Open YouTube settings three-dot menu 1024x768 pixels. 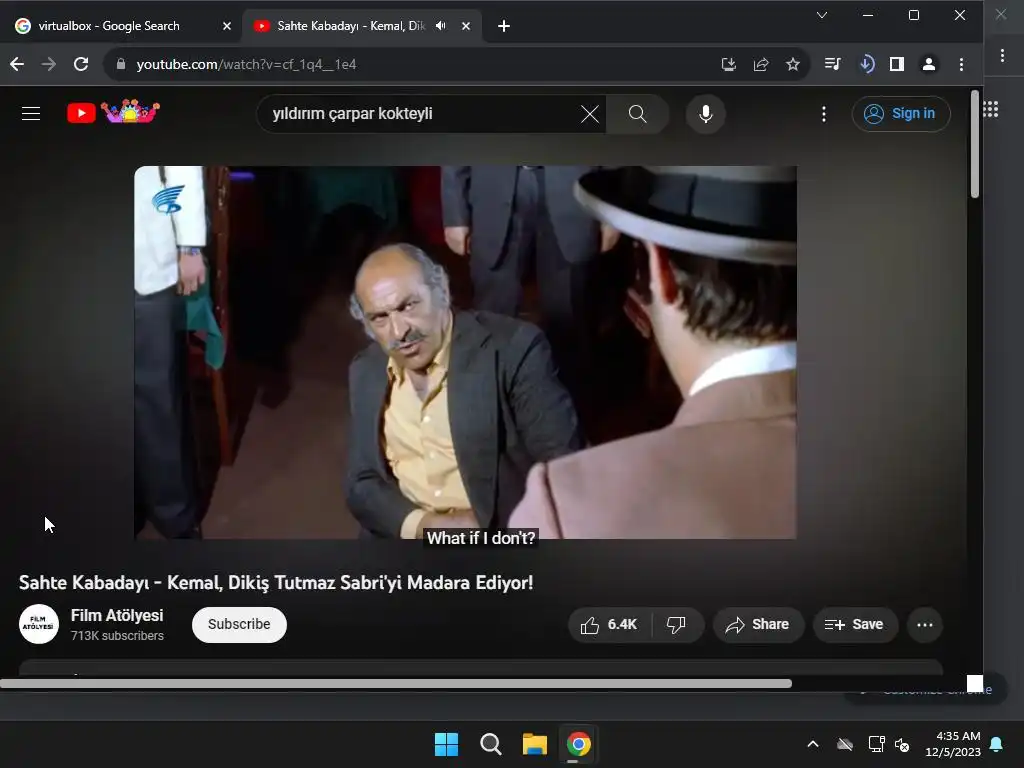tap(824, 114)
